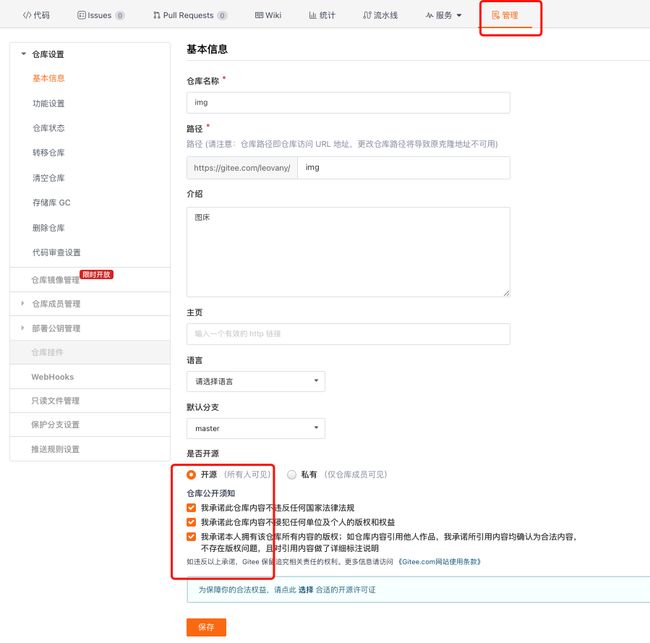Click the 仓库名称 input field
650x643 pixels.
coord(348,102)
